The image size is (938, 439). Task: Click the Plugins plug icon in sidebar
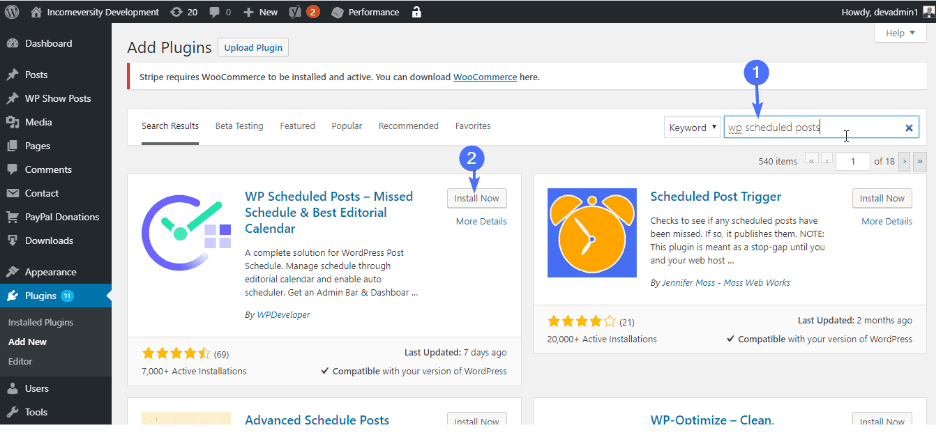[x=13, y=296]
